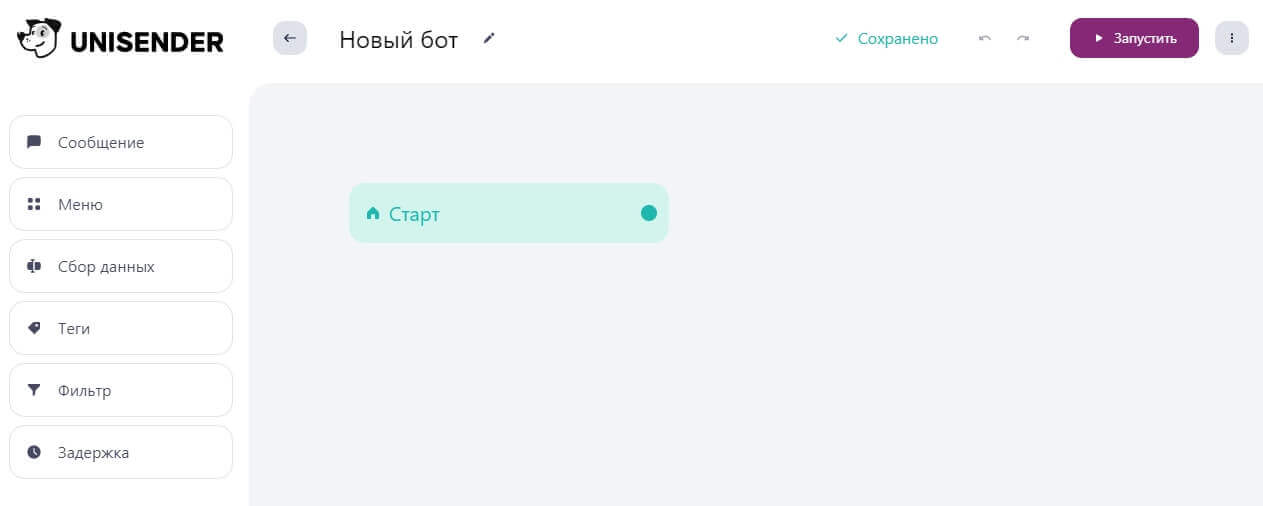Image resolution: width=1263 pixels, height=506 pixels.
Task: Click the pencil icon to rename bot
Action: (489, 38)
